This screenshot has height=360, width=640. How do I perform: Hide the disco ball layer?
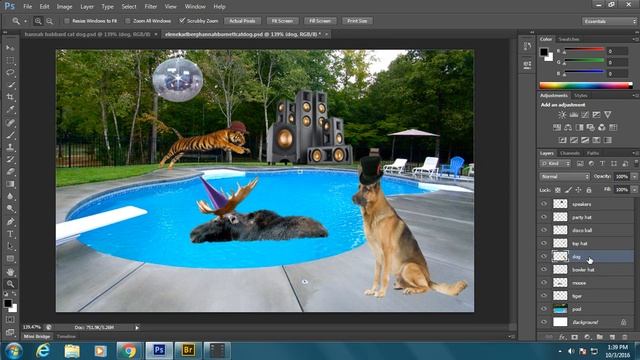(x=544, y=230)
